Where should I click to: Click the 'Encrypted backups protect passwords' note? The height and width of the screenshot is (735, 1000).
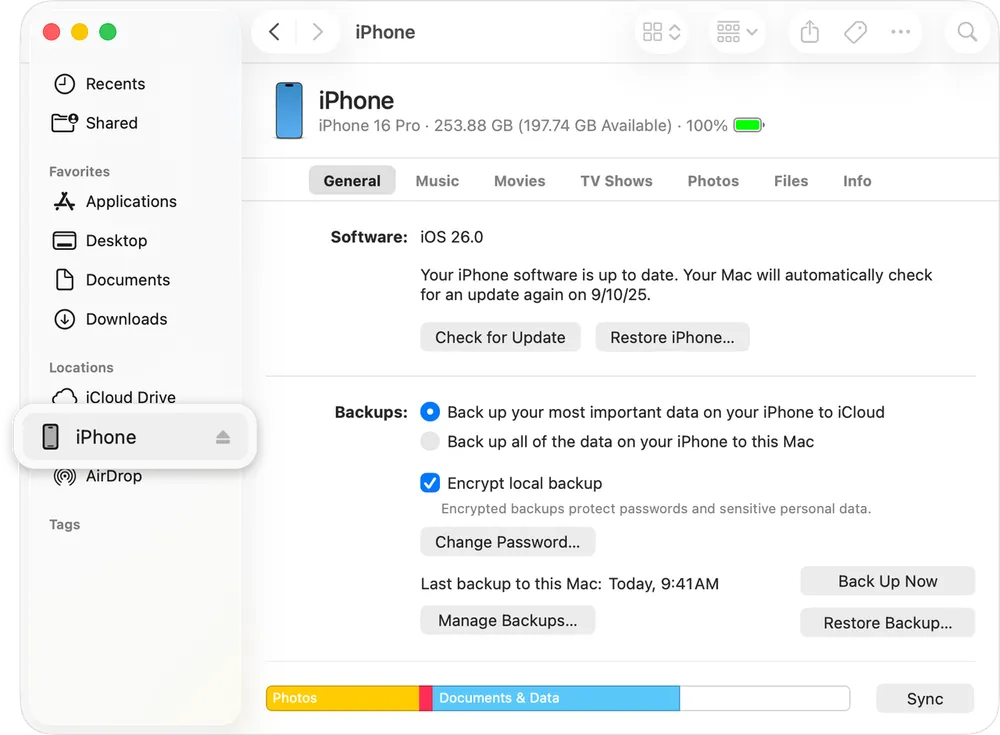pyautogui.click(x=656, y=509)
